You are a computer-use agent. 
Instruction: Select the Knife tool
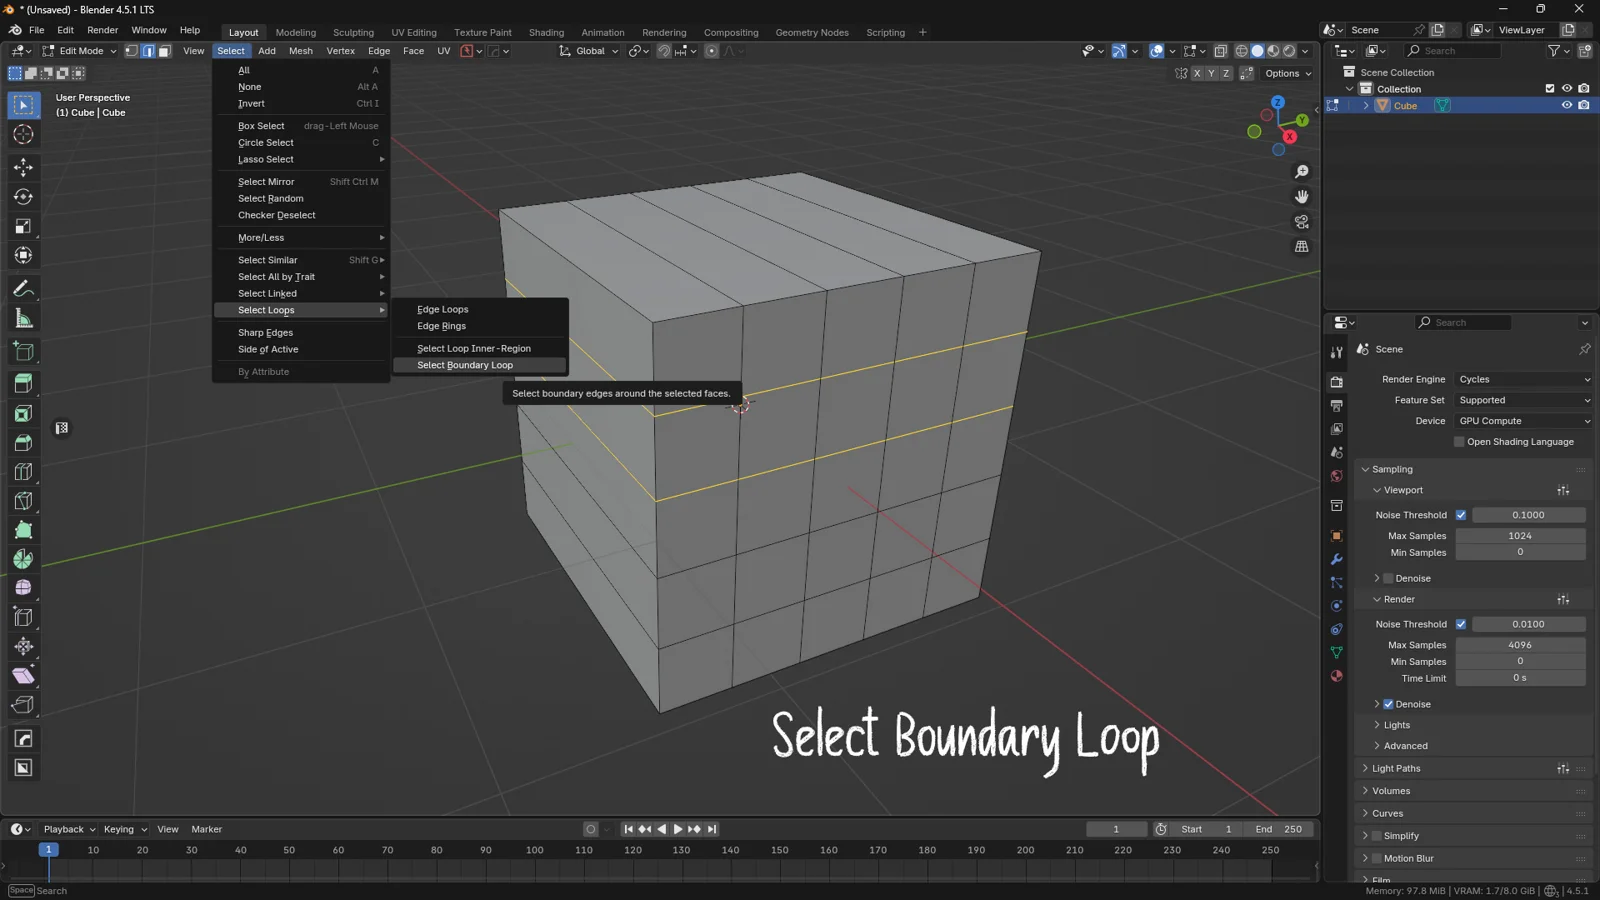tap(23, 501)
